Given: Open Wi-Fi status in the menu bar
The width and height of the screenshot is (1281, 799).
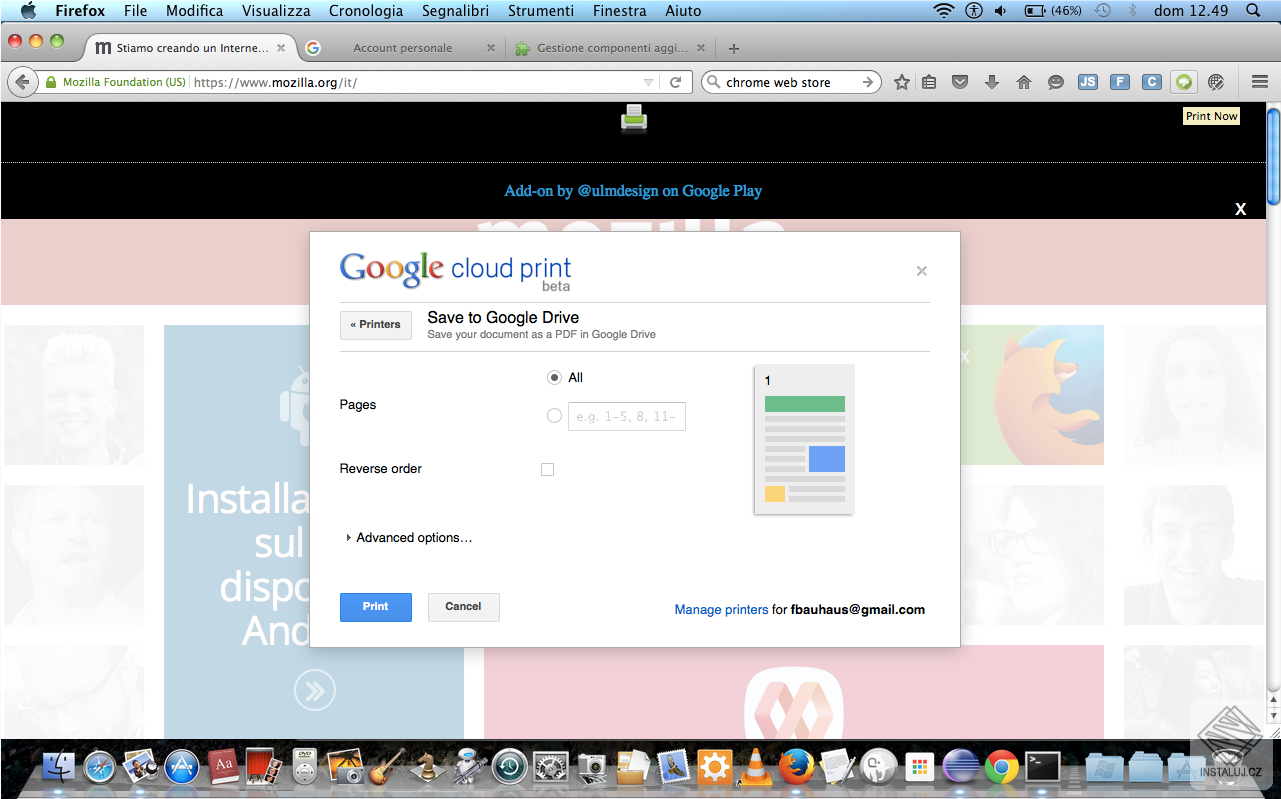Looking at the screenshot, I should pyautogui.click(x=944, y=11).
